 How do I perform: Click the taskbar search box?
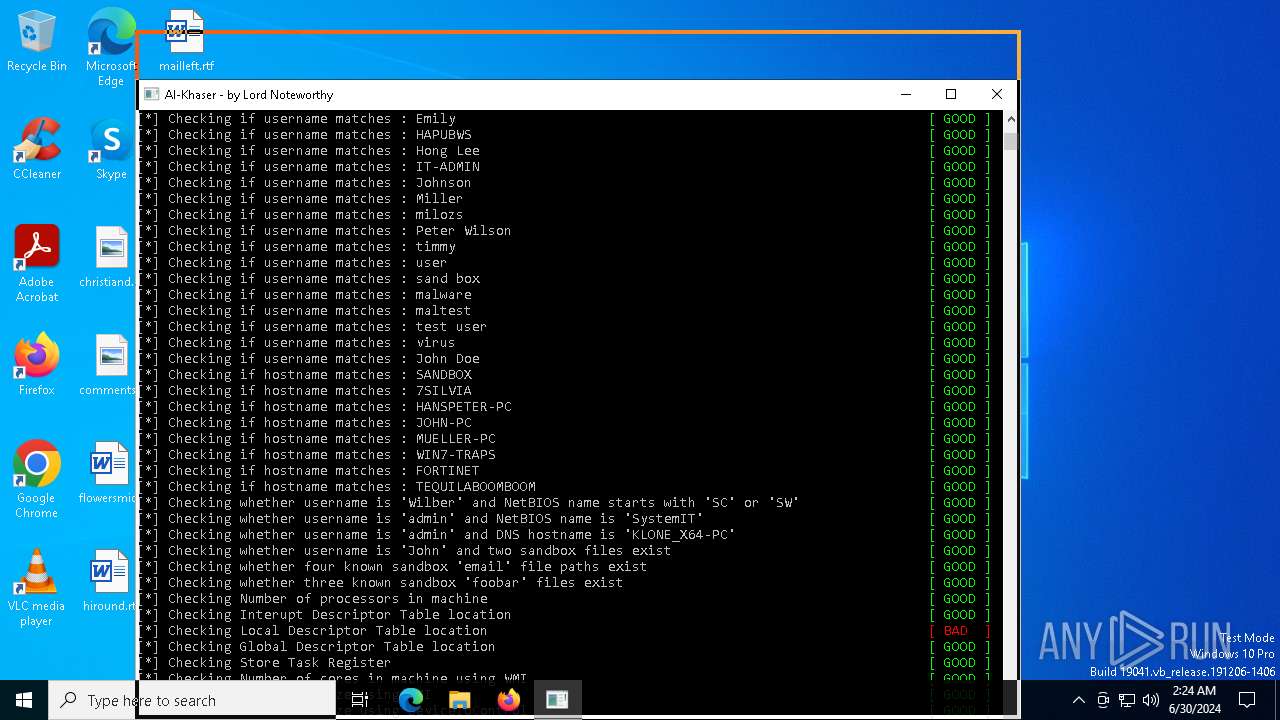click(192, 700)
